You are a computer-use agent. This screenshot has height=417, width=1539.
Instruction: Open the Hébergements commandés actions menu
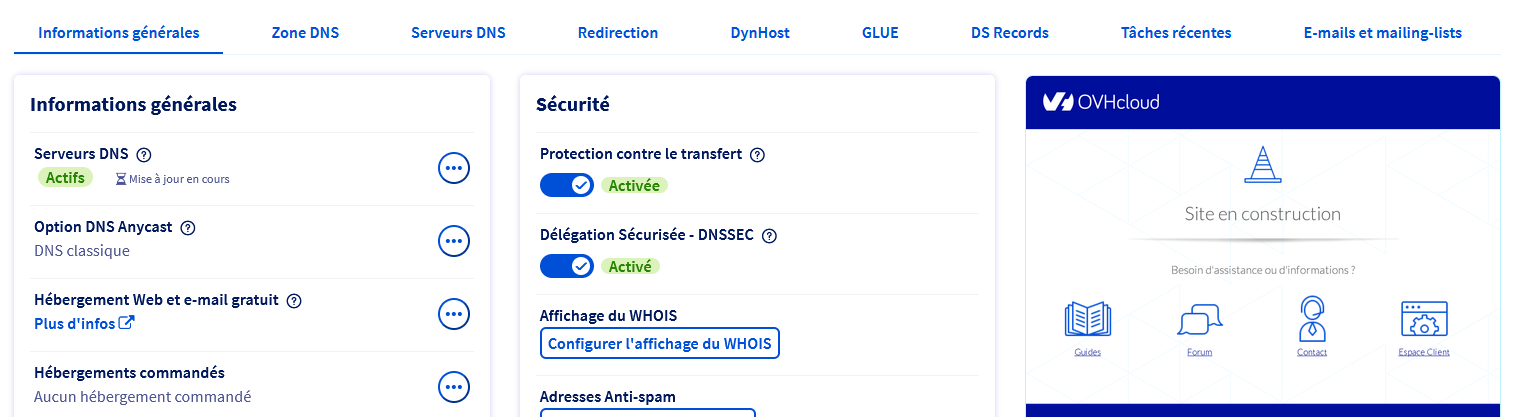click(x=454, y=387)
